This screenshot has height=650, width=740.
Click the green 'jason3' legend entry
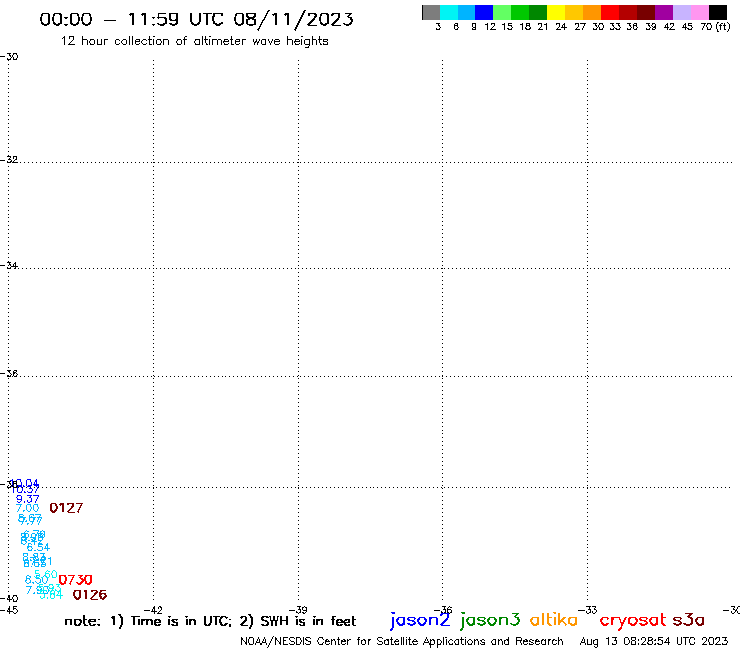[x=490, y=620]
